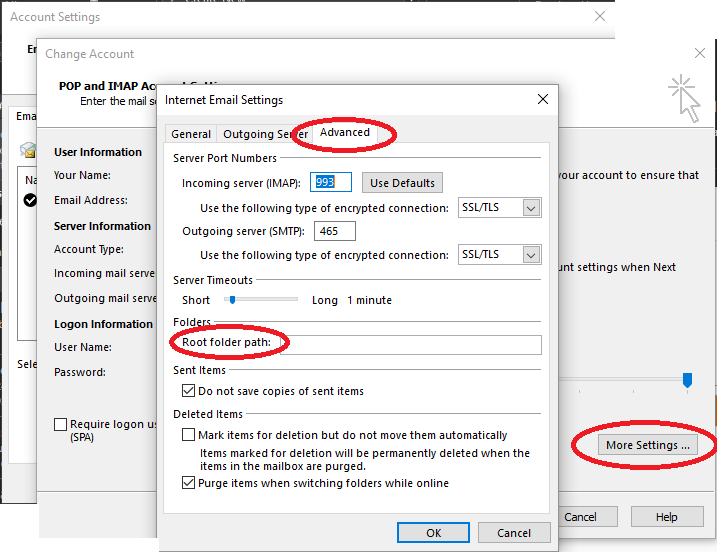Click the Server Timeouts slider handle
Viewport: 717px width, 552px height.
tap(233, 300)
